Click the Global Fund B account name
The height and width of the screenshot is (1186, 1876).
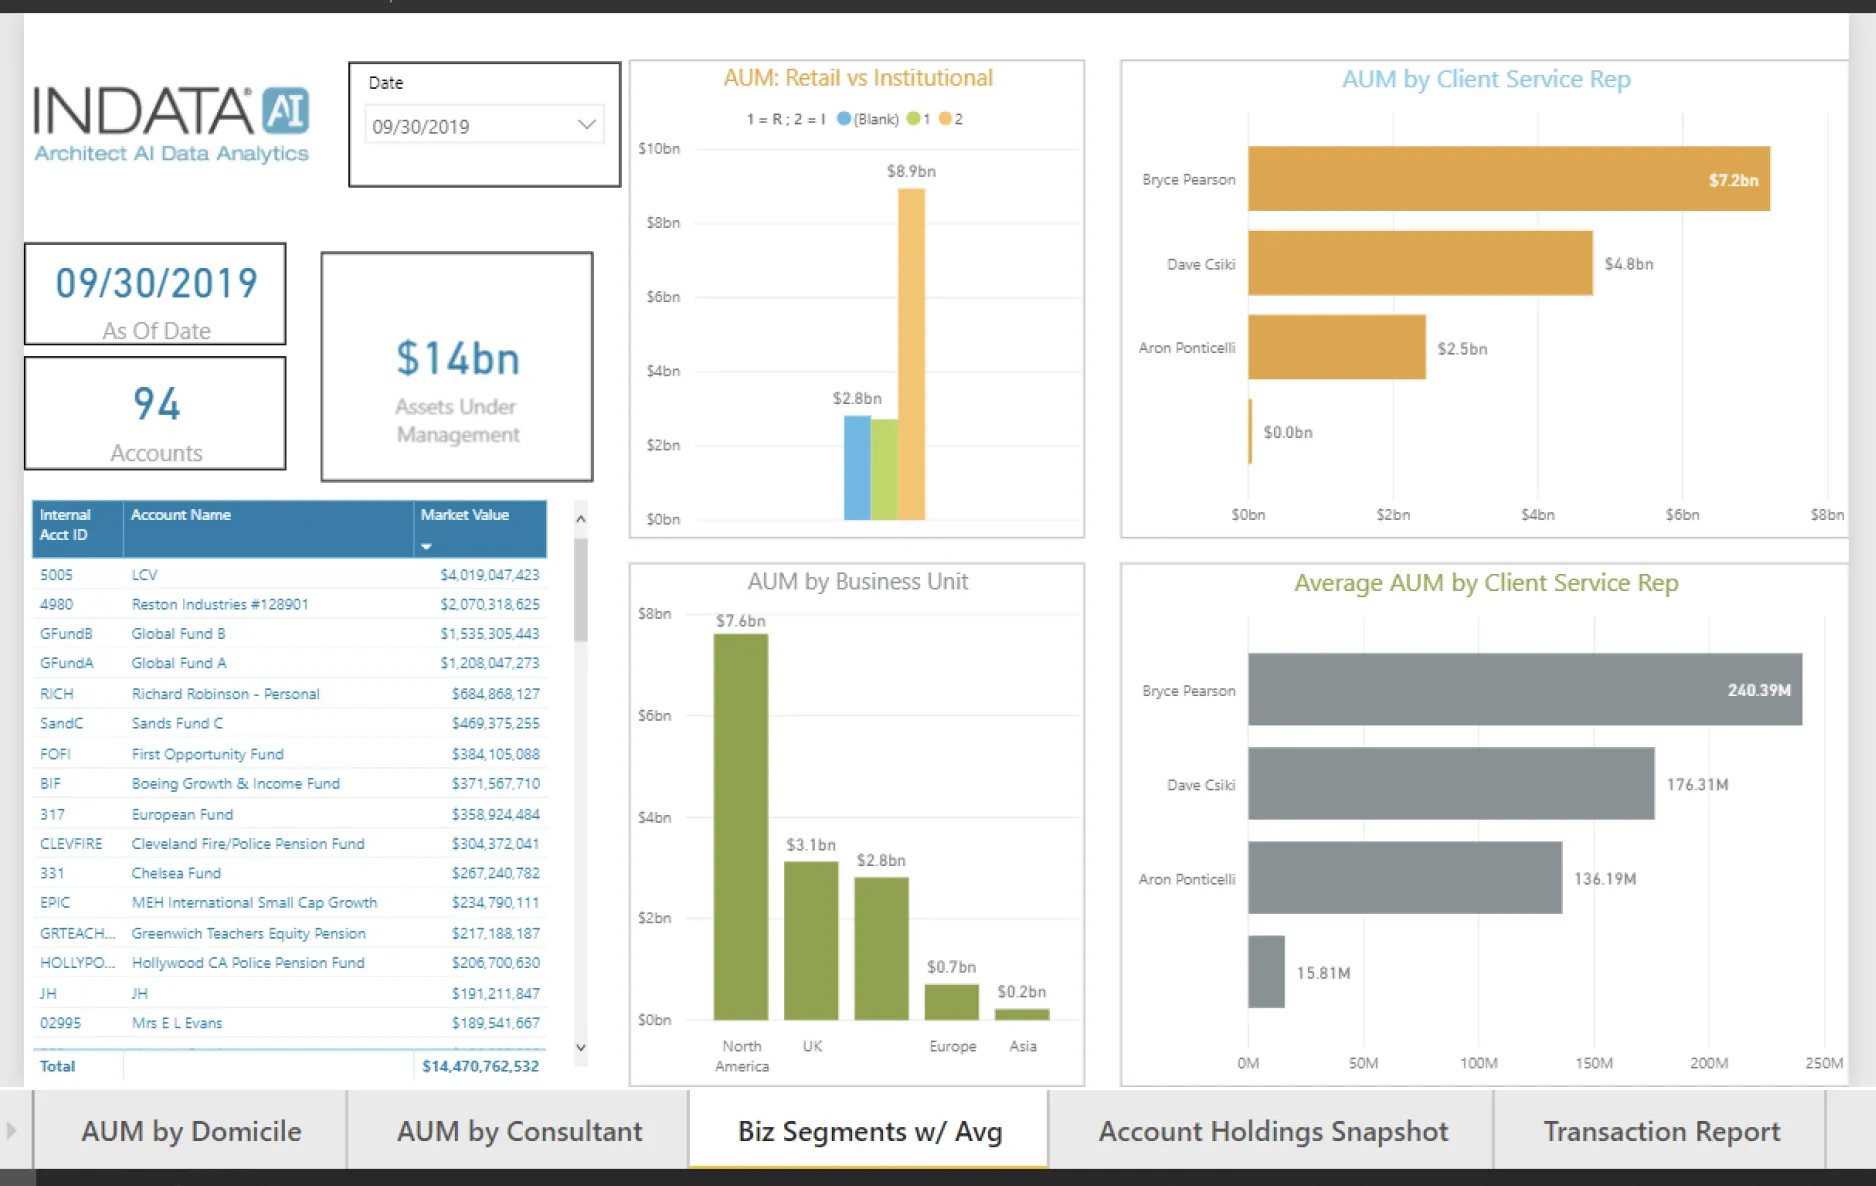[x=178, y=633]
